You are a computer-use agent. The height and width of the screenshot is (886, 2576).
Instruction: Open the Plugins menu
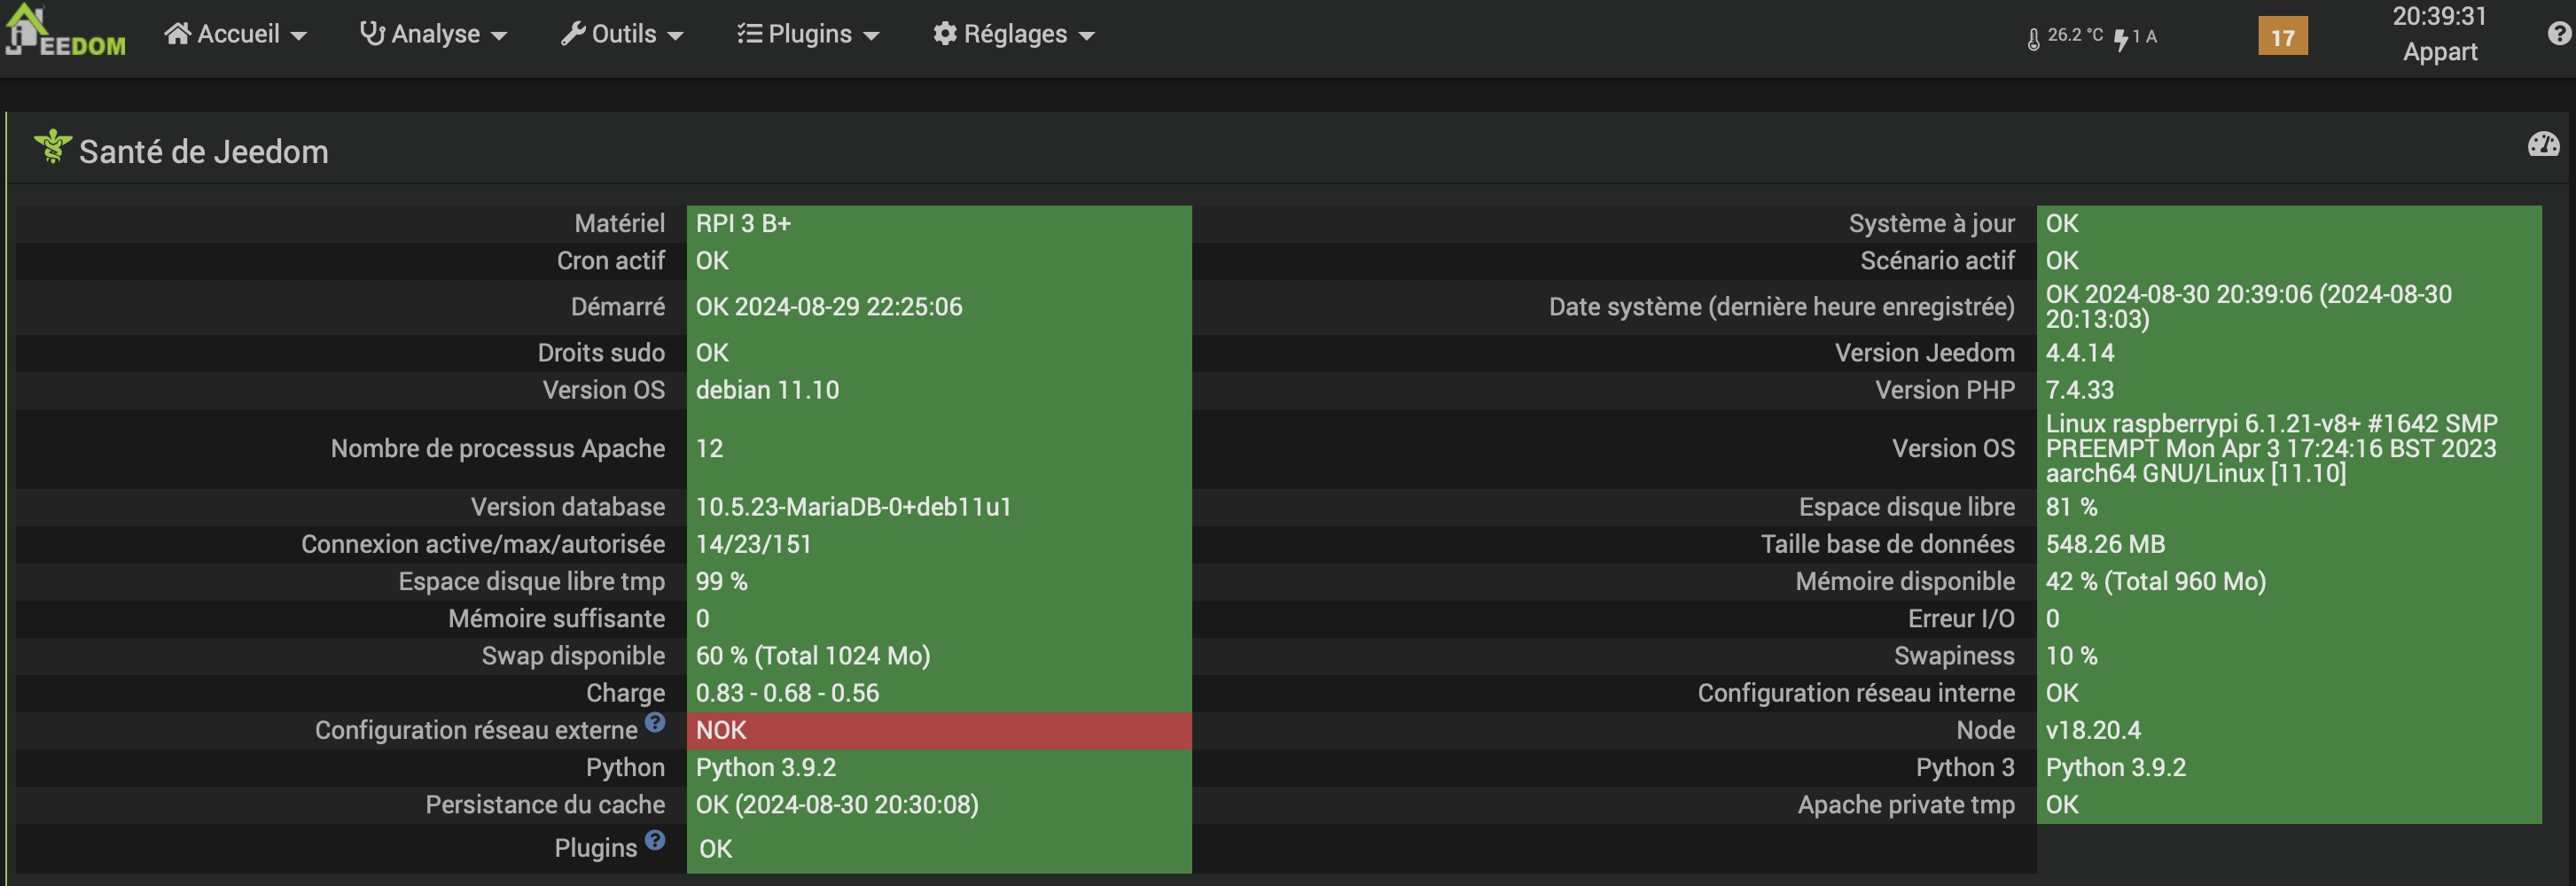808,34
